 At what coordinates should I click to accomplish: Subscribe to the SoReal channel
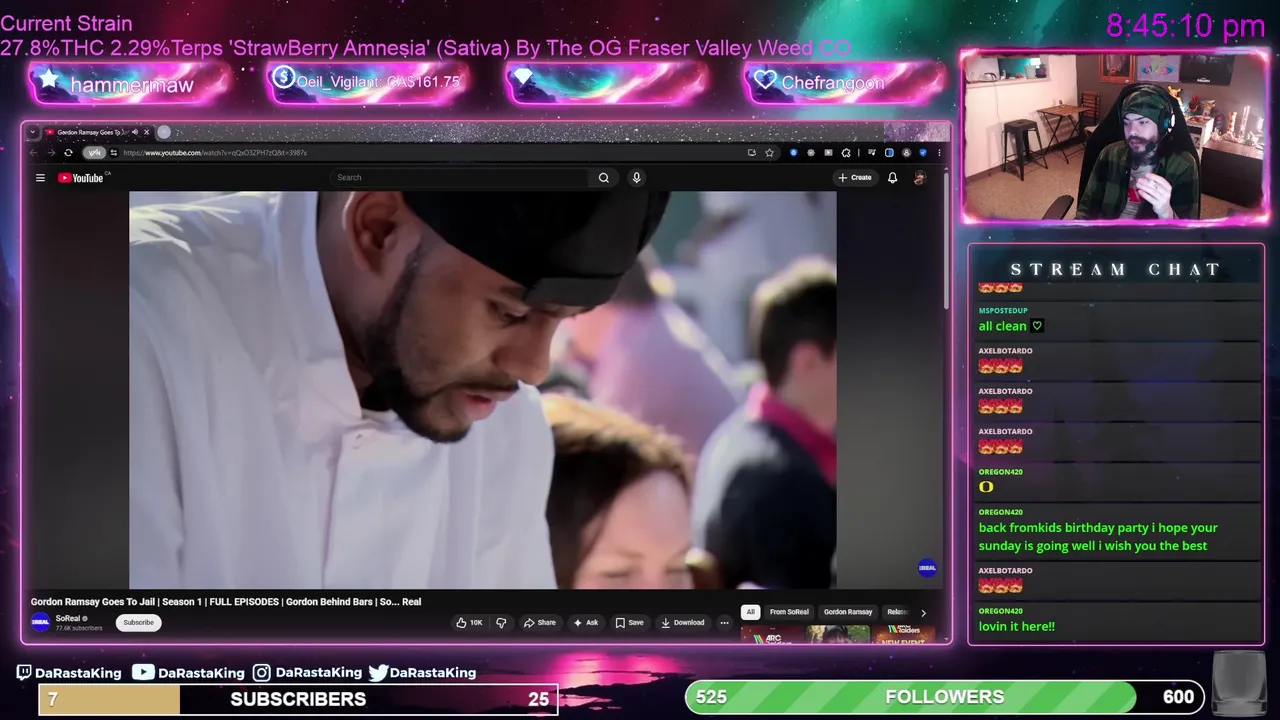[x=138, y=623]
